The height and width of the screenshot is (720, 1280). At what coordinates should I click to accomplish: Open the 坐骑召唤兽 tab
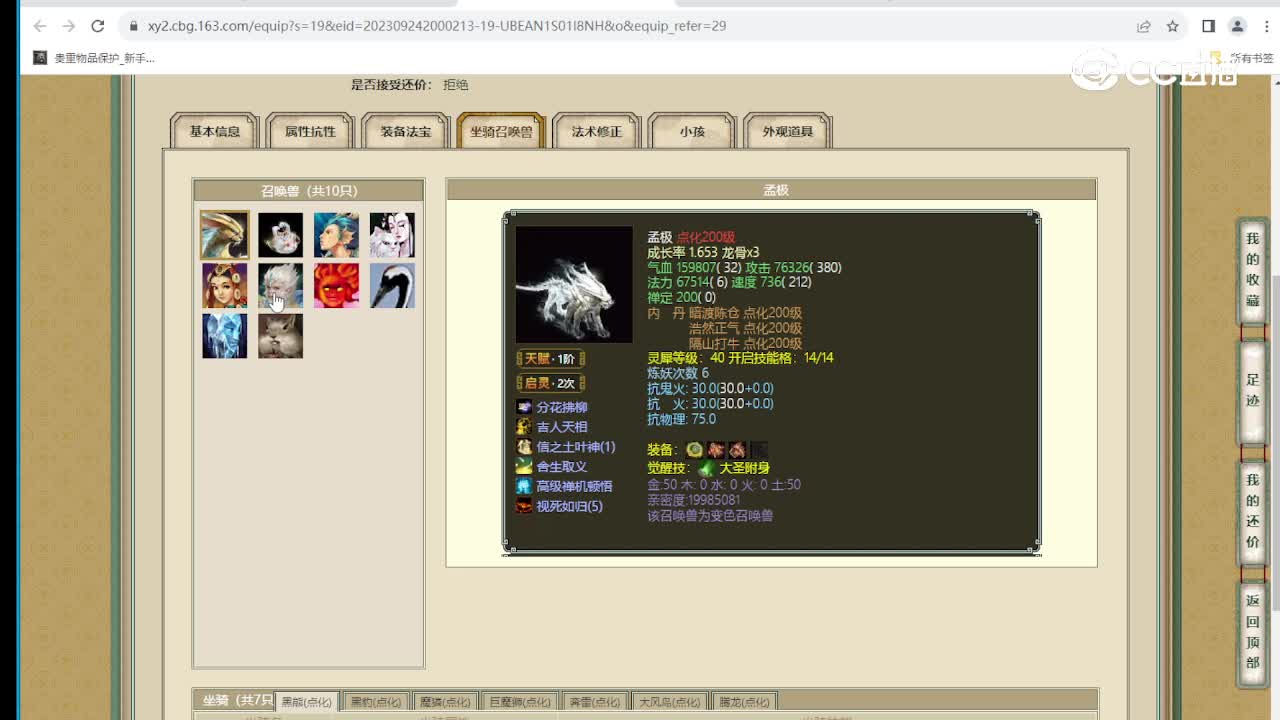click(501, 131)
